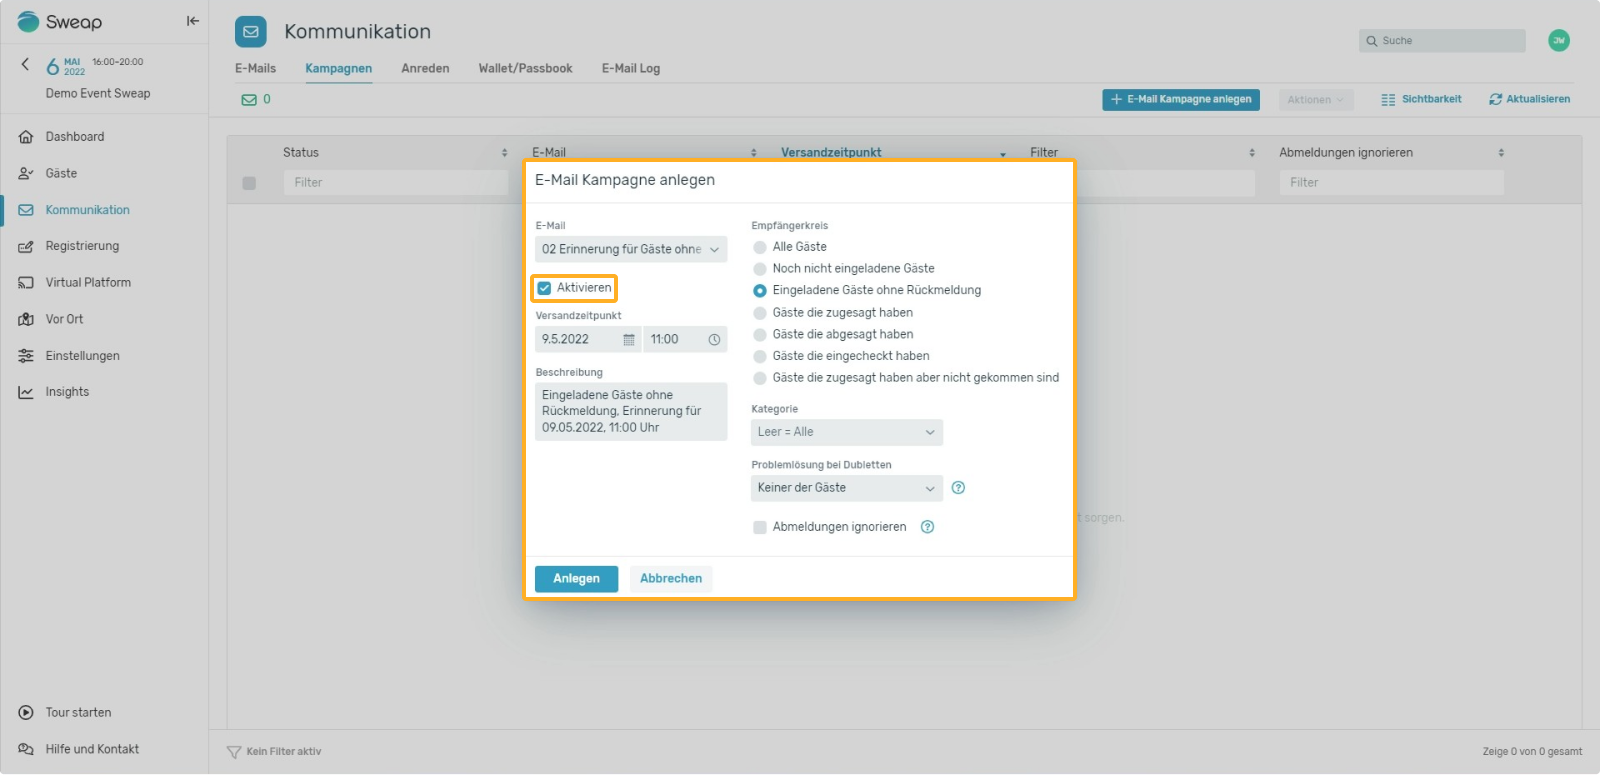Screen dimensions: 1600x775
Task: Open the green user avatar menu
Action: click(x=1558, y=40)
